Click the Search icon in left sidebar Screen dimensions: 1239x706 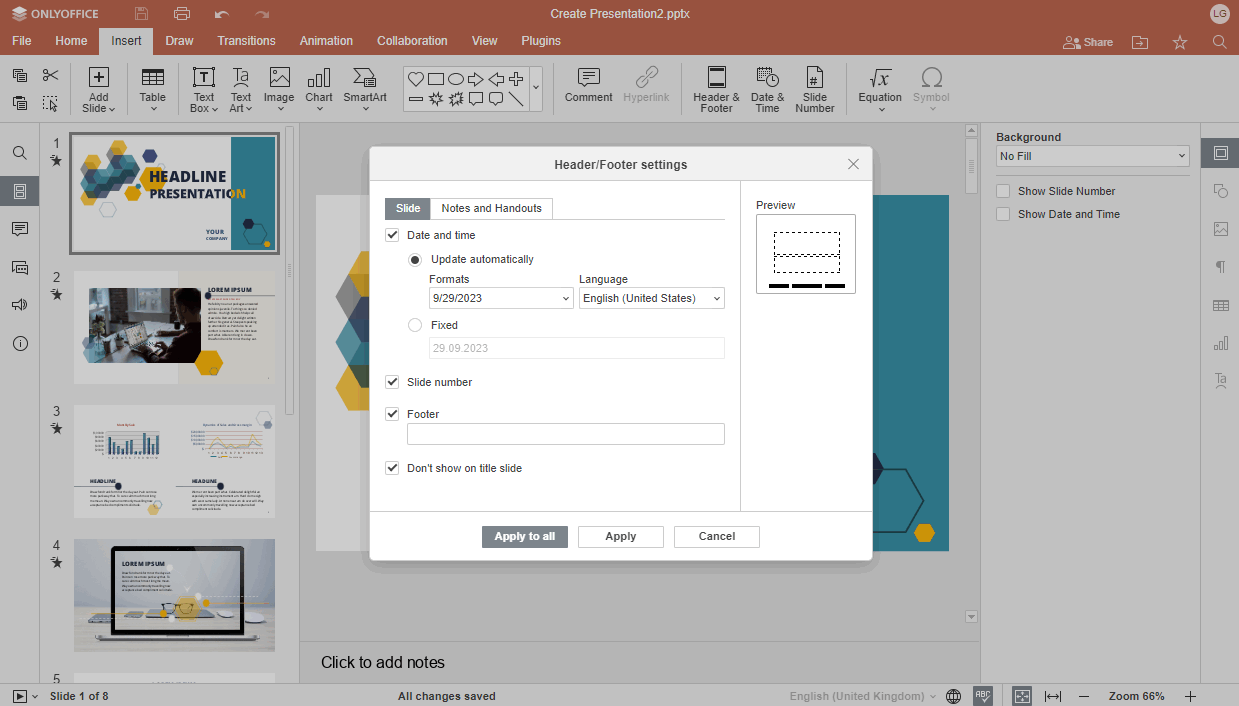coord(20,153)
